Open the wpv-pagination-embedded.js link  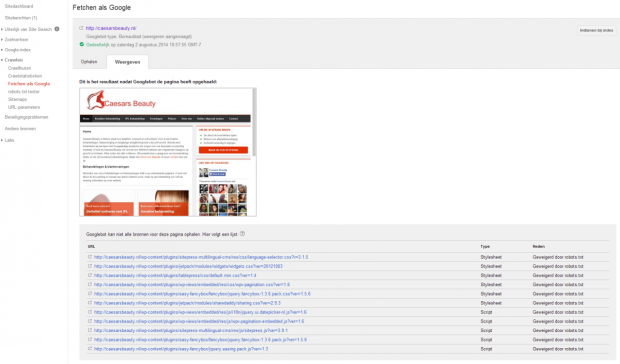[x=199, y=321]
